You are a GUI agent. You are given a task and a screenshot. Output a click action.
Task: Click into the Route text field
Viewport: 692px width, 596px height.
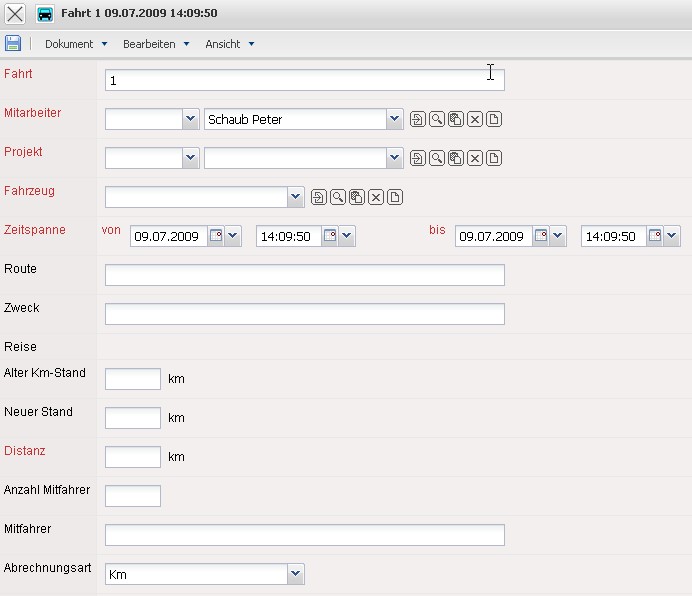pos(304,275)
